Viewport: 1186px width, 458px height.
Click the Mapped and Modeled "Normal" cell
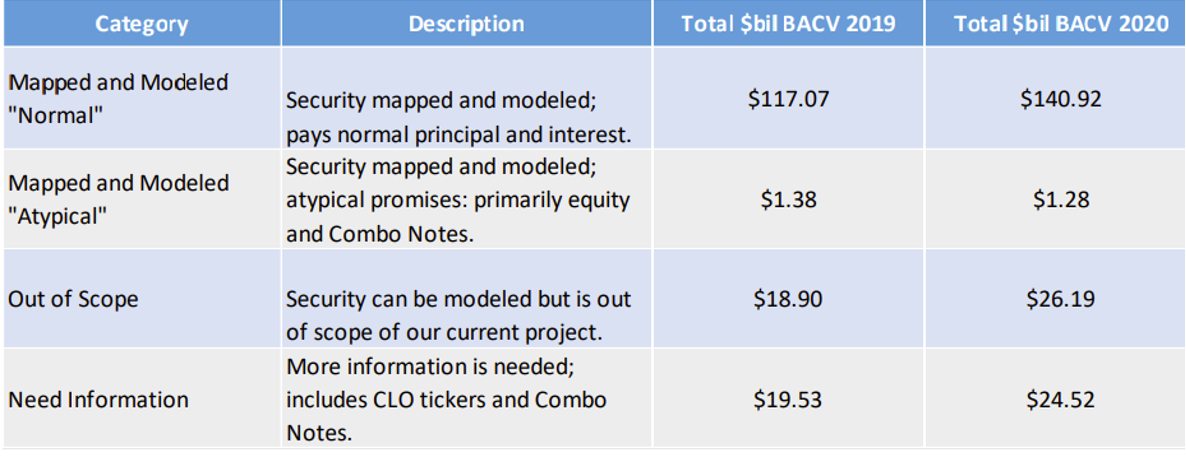(118, 98)
